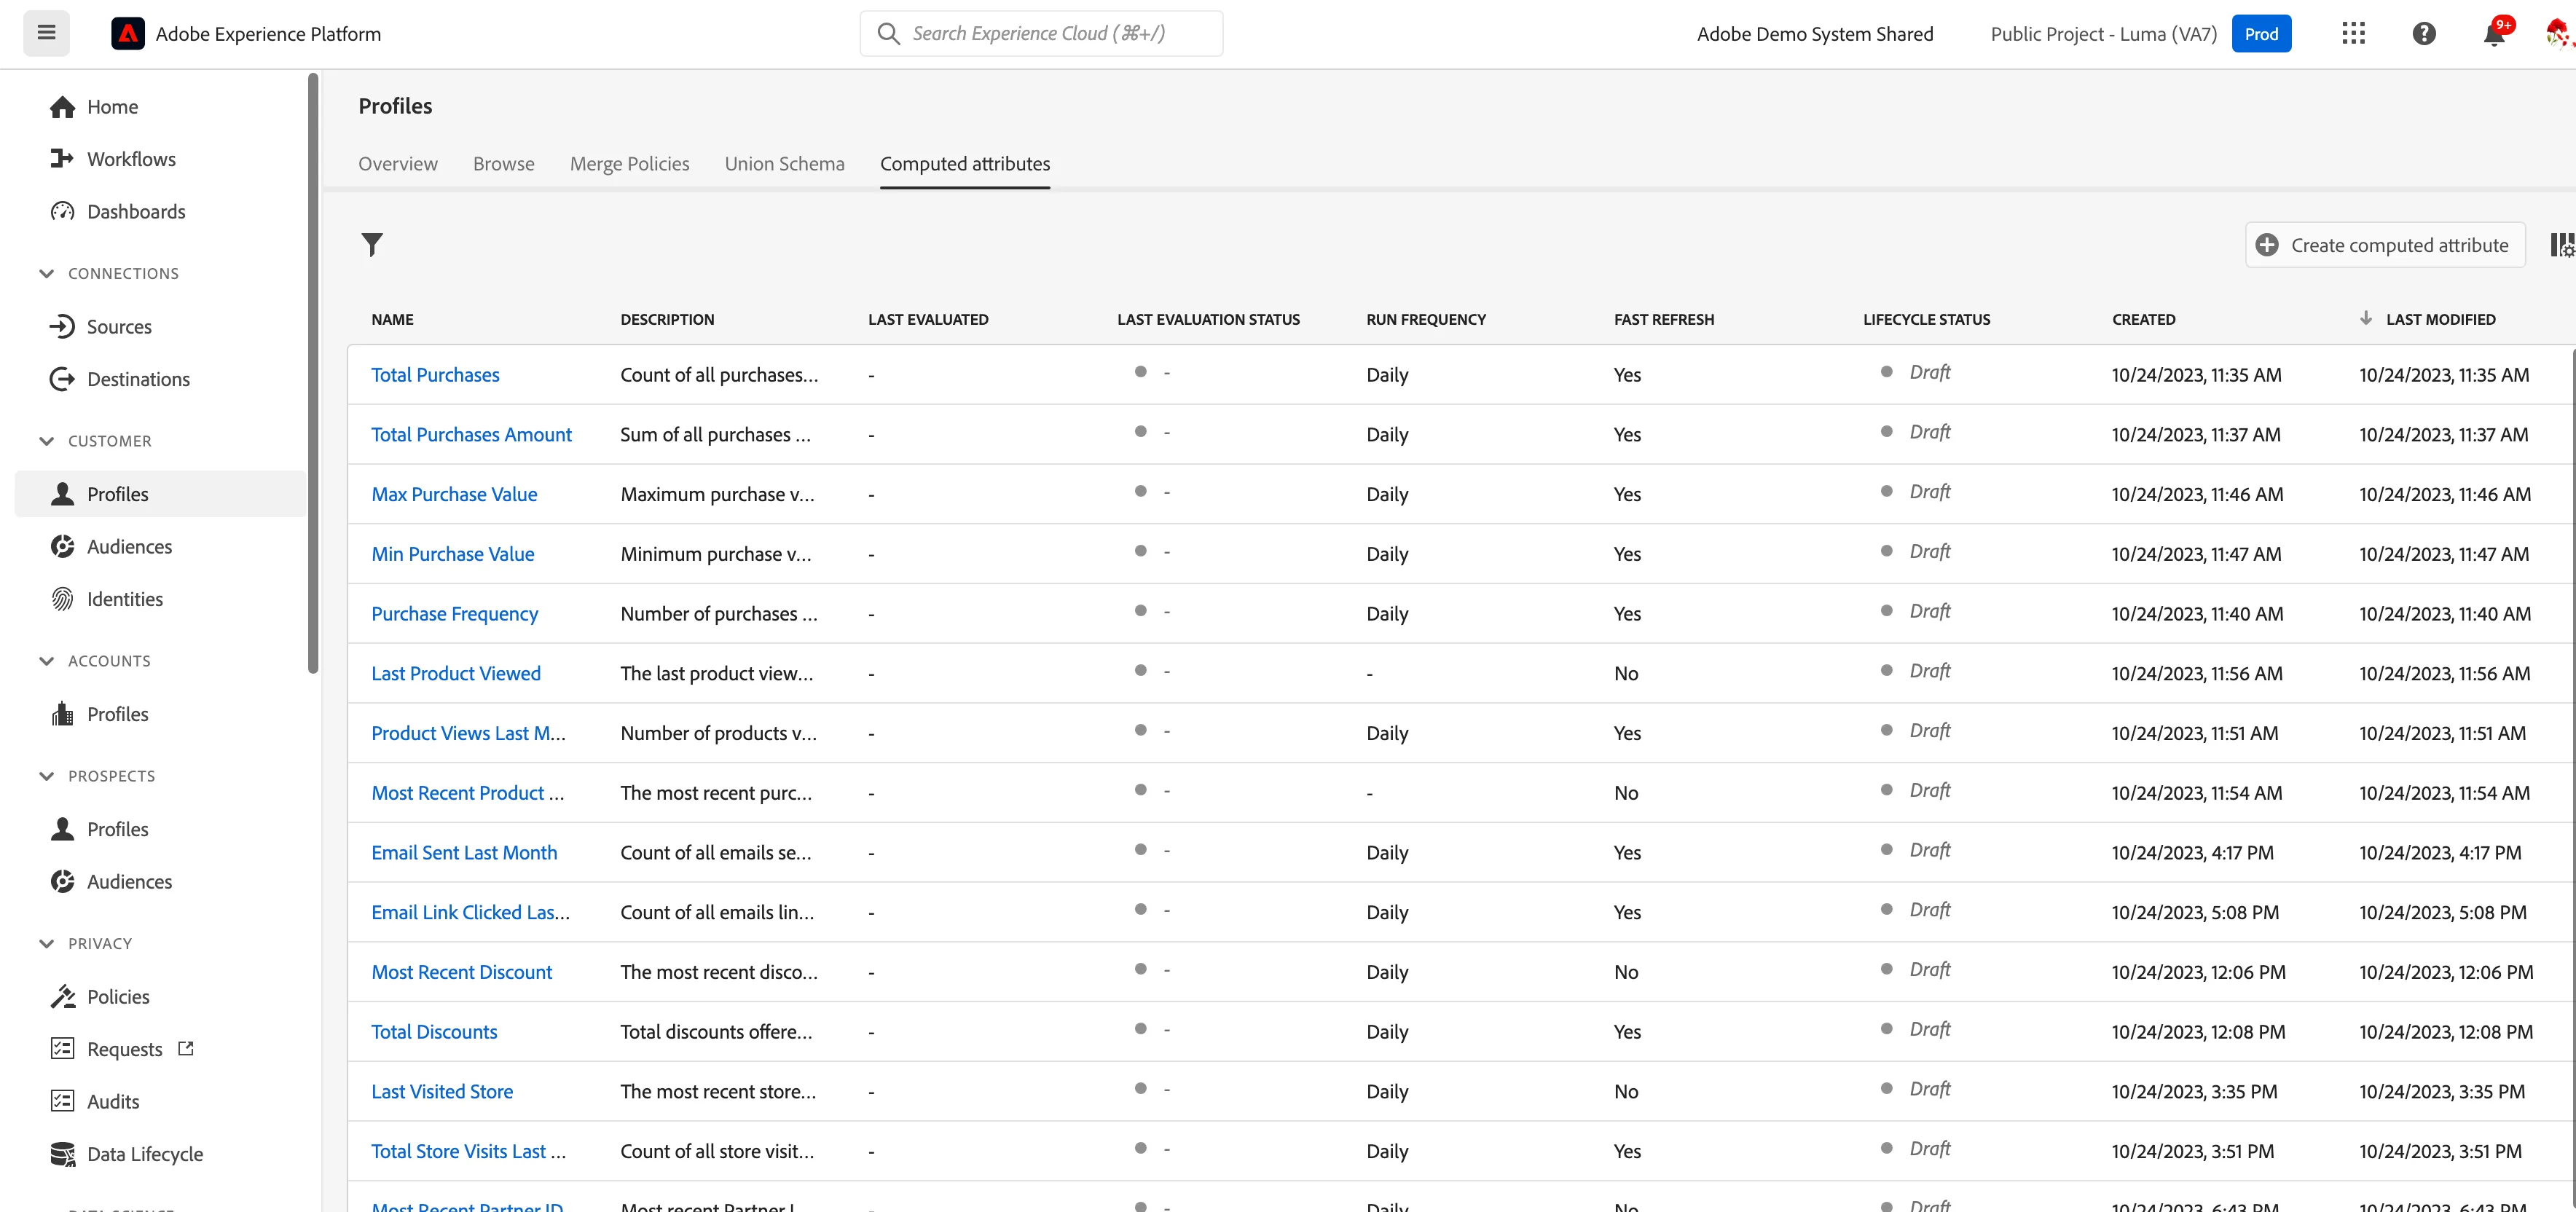Sort by NAME column header
Screen dimensions: 2576x1212
[x=392, y=320]
